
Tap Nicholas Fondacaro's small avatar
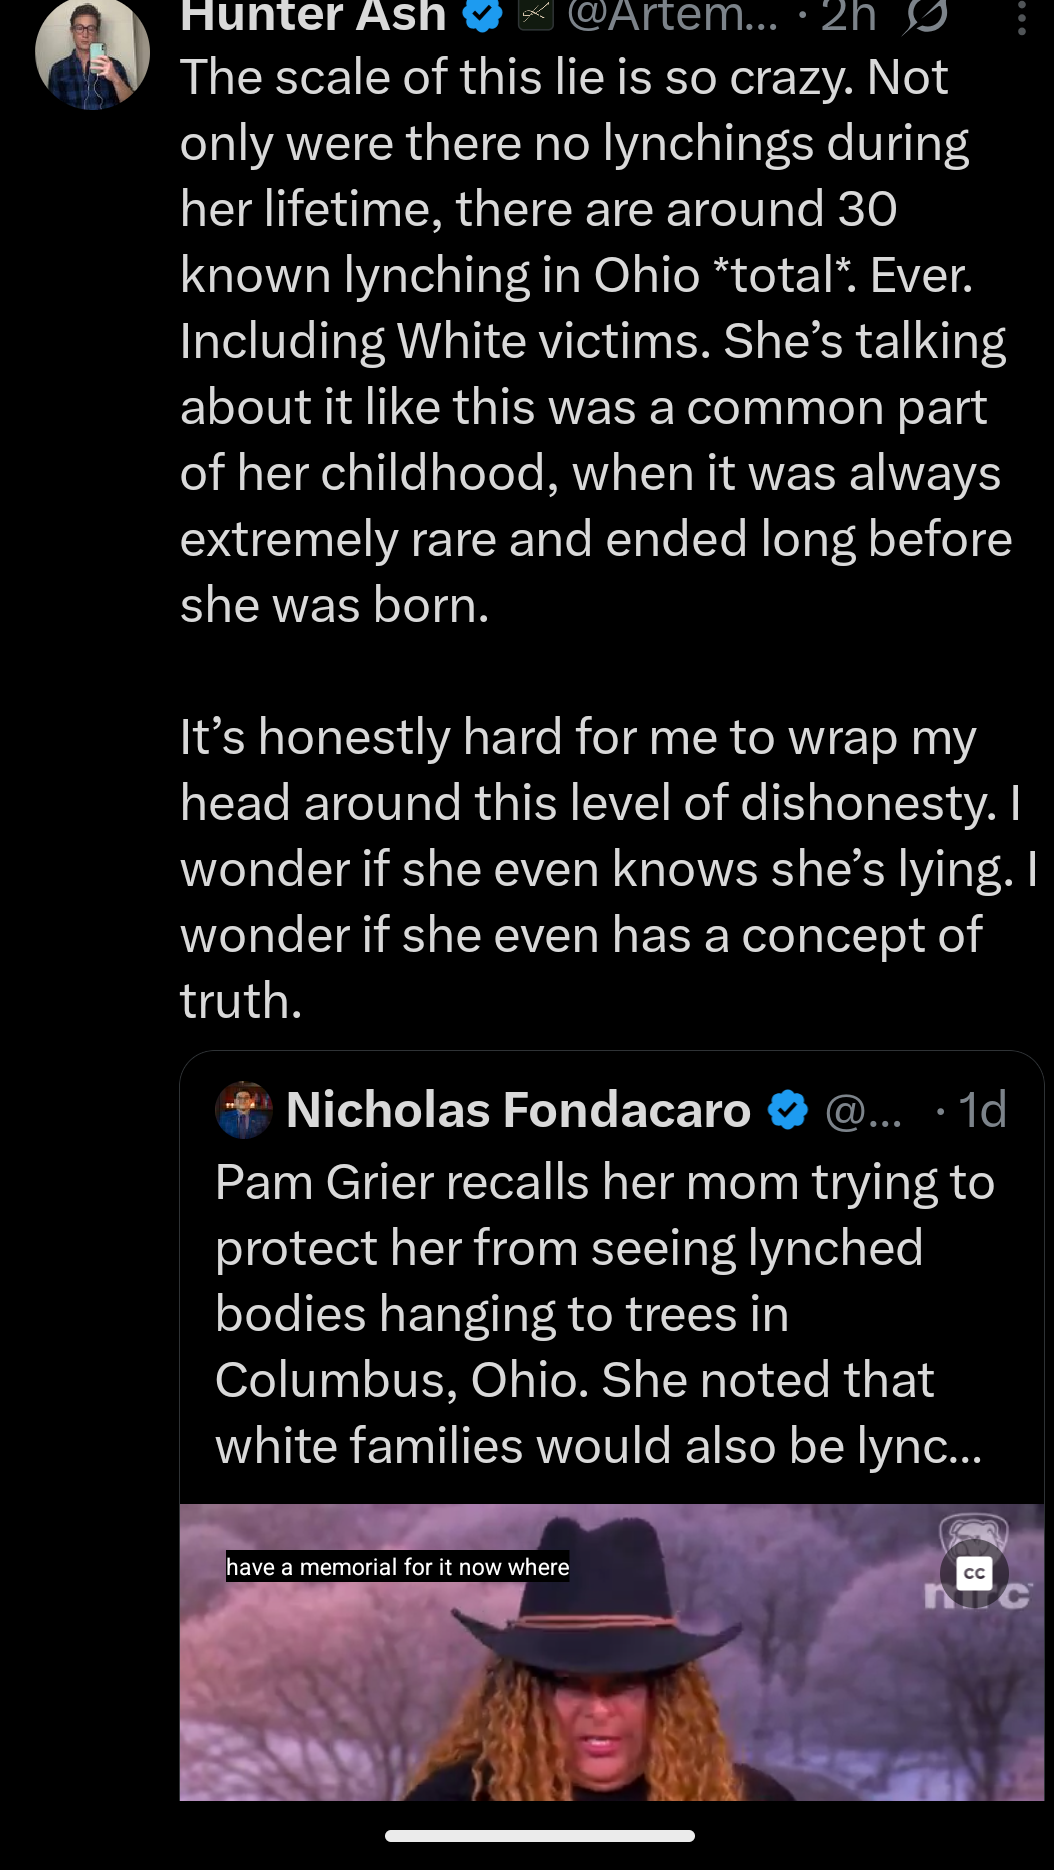243,1110
